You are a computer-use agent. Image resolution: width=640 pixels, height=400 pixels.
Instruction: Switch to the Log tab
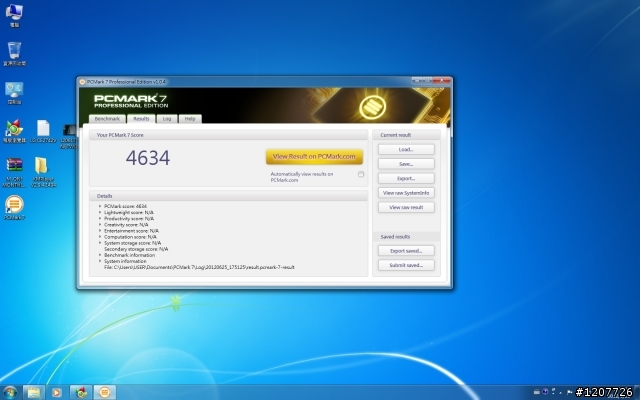[x=167, y=119]
